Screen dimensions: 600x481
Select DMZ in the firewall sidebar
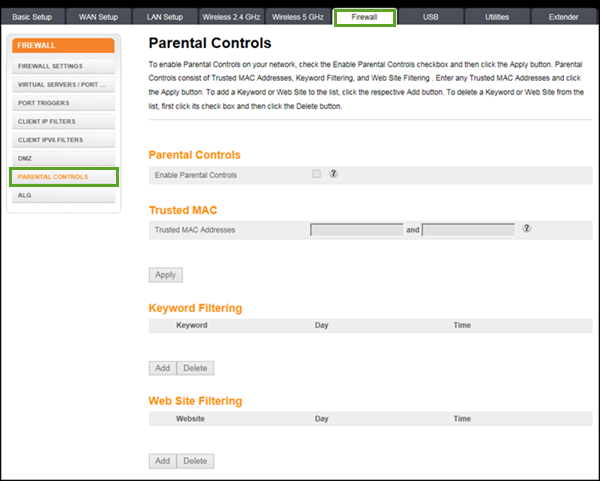pyautogui.click(x=62, y=158)
